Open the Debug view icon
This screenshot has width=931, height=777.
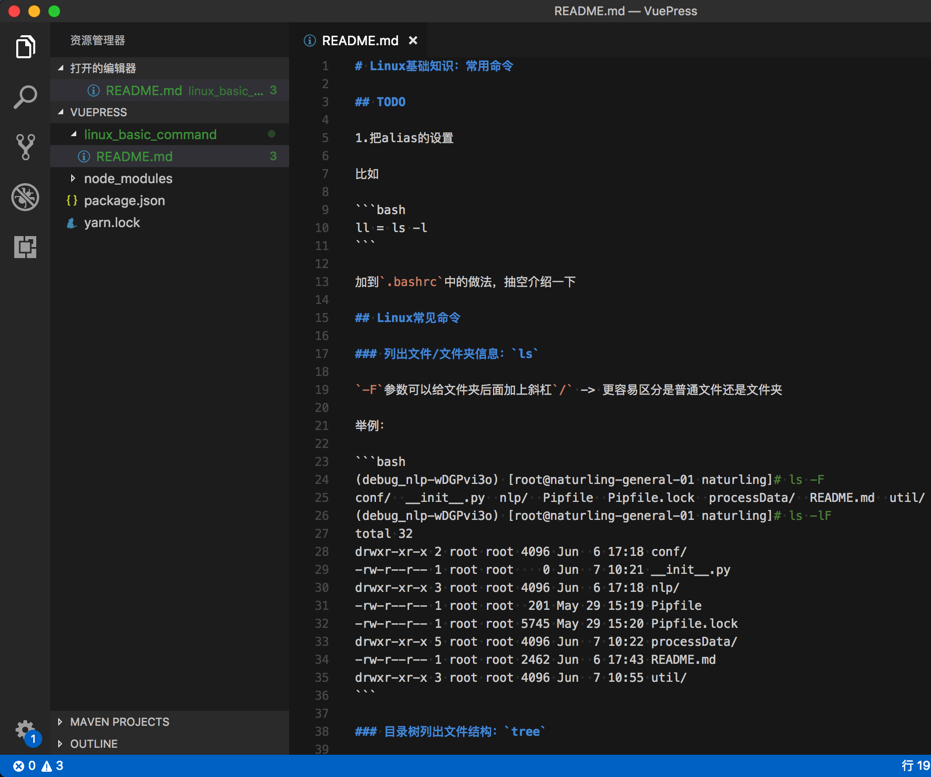coord(25,197)
